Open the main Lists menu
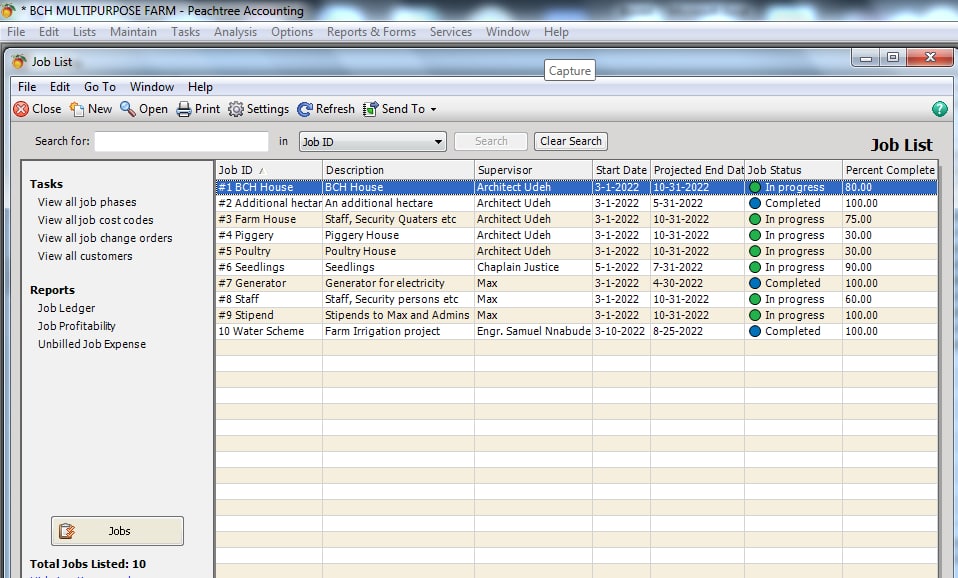This screenshot has width=958, height=578. pos(84,32)
